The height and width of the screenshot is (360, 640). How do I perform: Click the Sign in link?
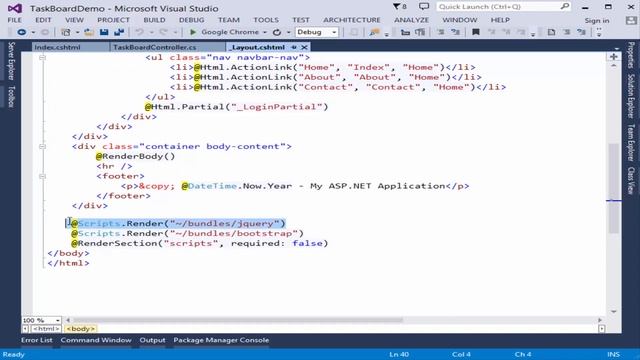coord(597,20)
